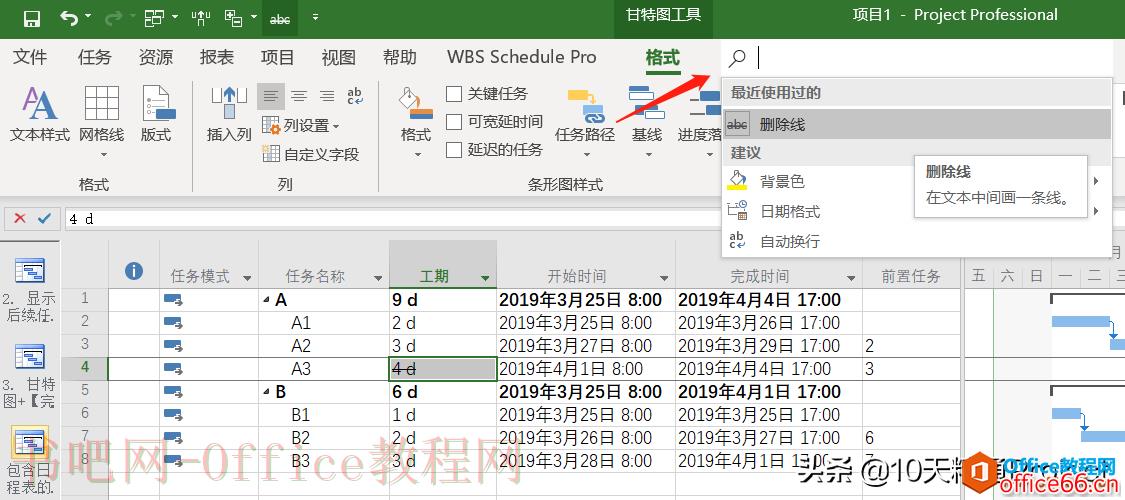Open the Text Styles (文本样式) tool
This screenshot has width=1125, height=500.
coord(39,115)
